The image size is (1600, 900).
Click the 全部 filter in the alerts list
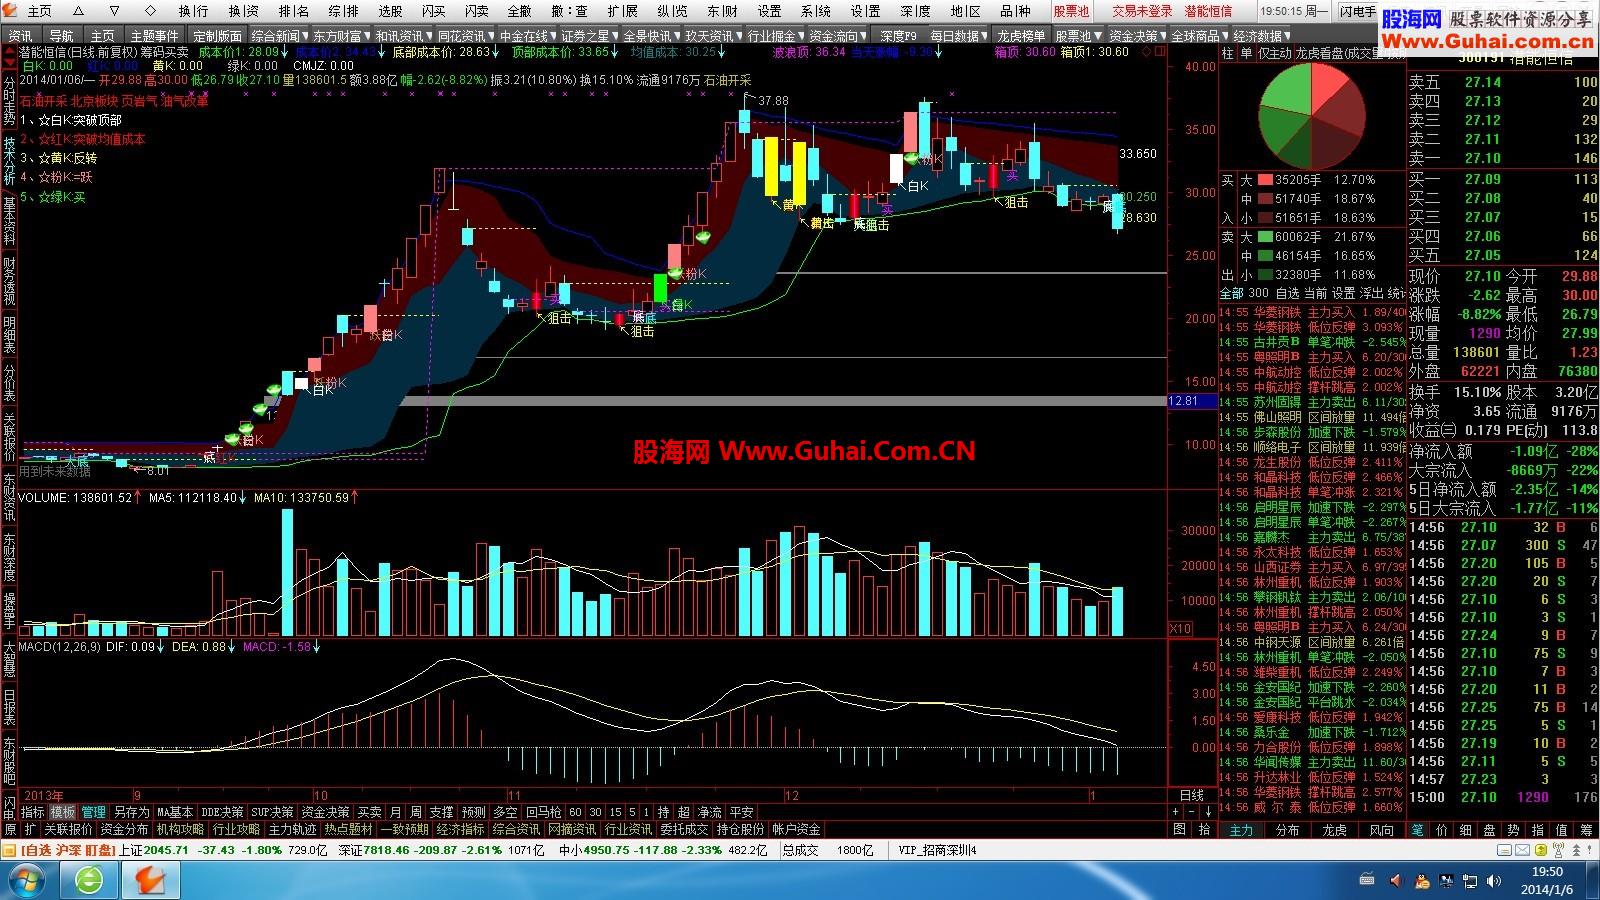click(x=1231, y=293)
